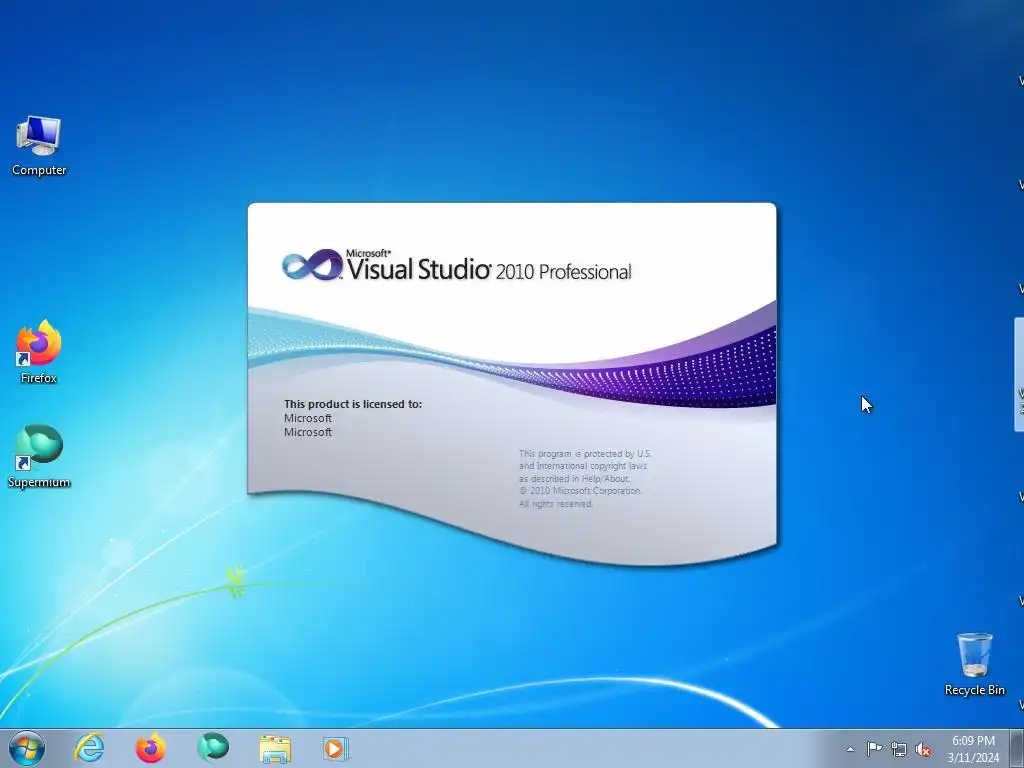This screenshot has width=1024, height=768.
Task: Open the clock showing 6:09 PM
Action: point(973,741)
